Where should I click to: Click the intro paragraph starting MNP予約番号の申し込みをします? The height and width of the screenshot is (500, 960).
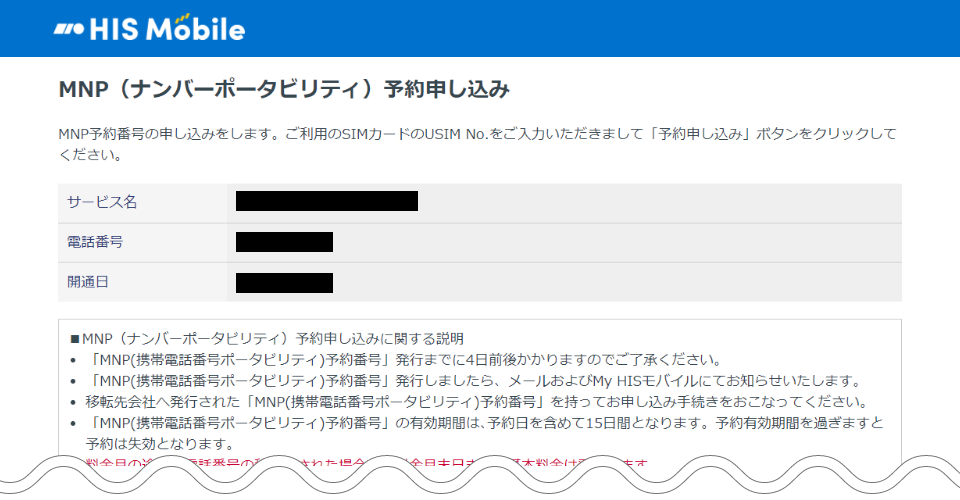477,144
